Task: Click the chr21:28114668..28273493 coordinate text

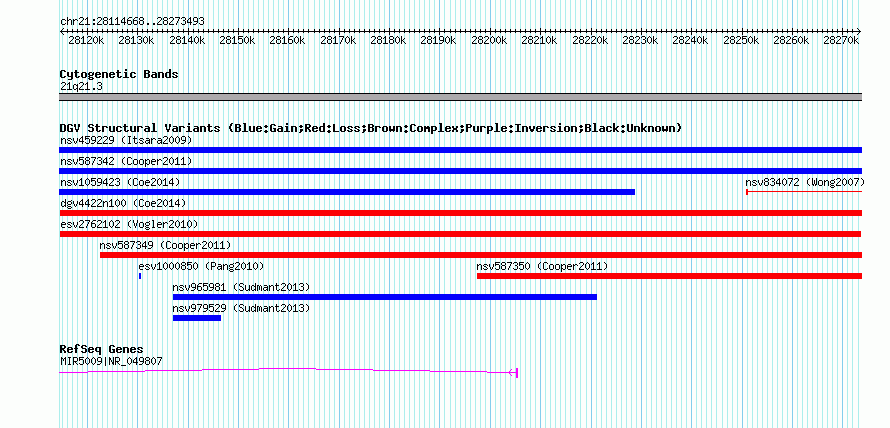Action: [x=132, y=22]
